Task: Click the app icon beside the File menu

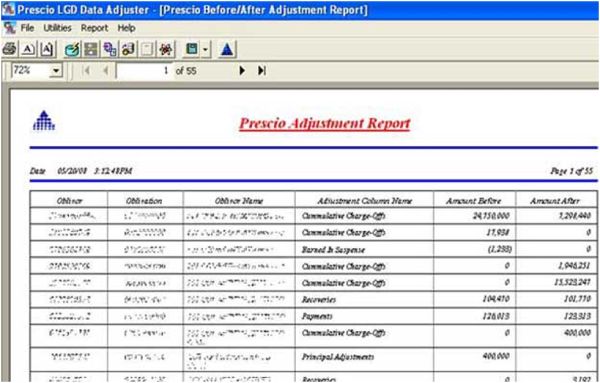Action: [x=10, y=28]
